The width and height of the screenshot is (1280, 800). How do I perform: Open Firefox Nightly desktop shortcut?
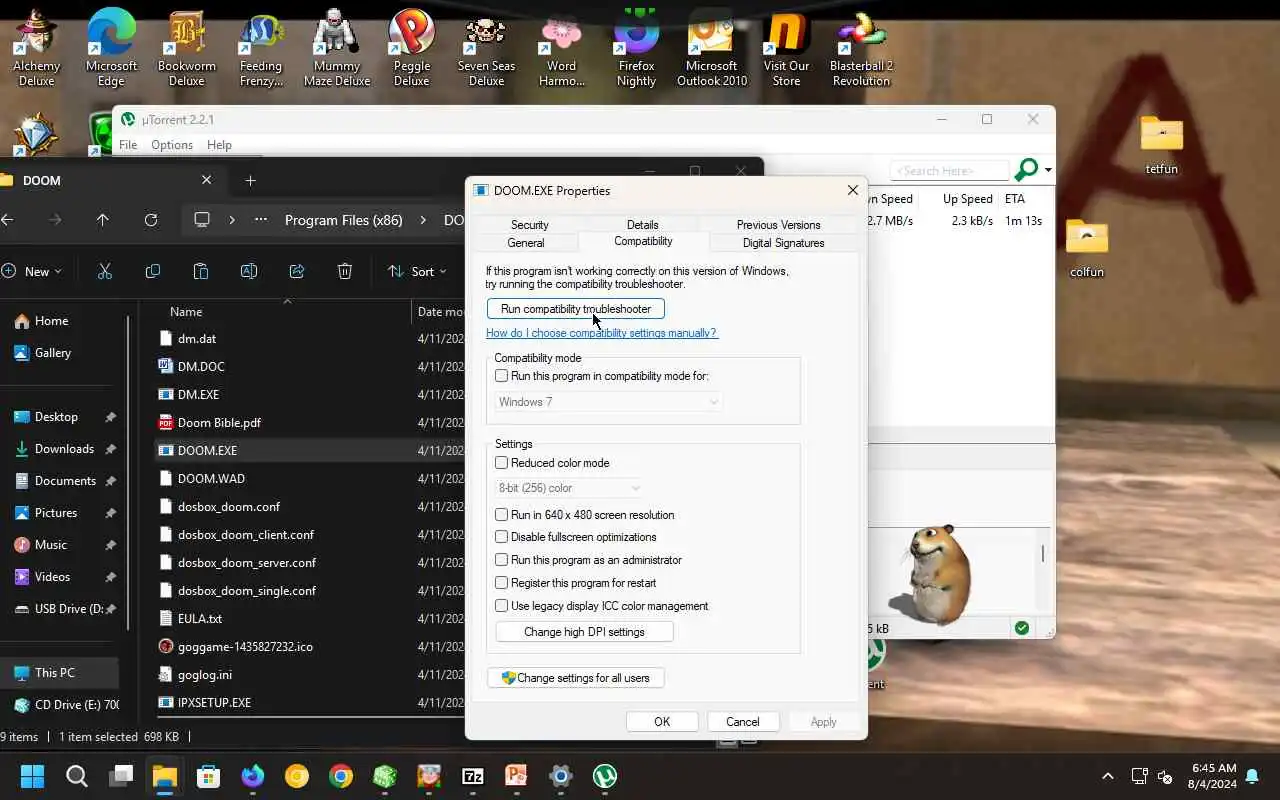(x=636, y=48)
